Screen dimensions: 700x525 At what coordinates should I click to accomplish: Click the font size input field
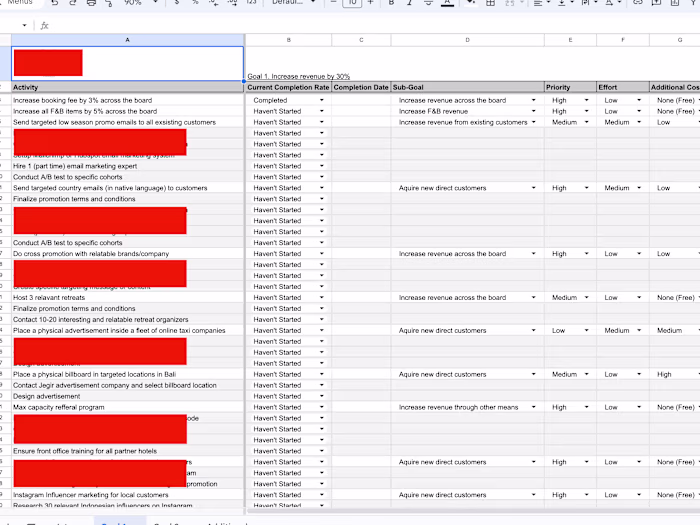coord(352,3)
